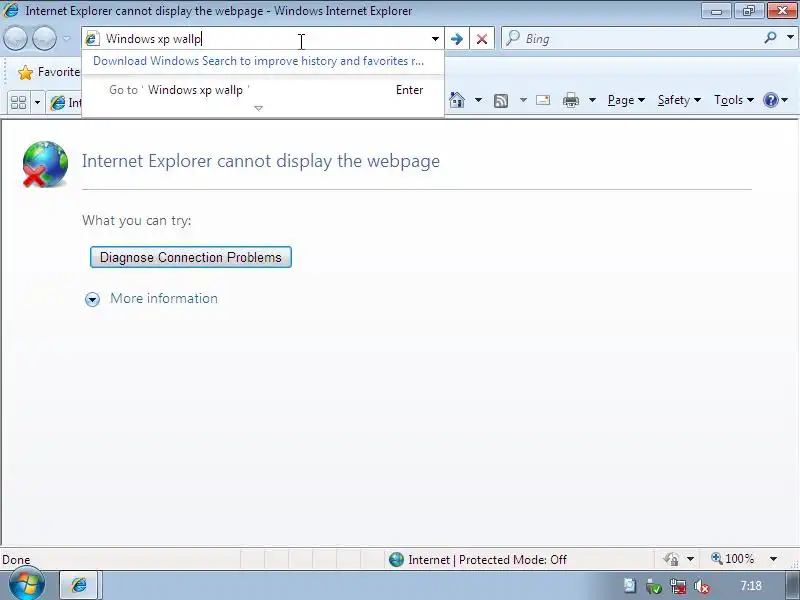Viewport: 800px width, 600px height.
Task: Click the Print toolbar icon
Action: 570,100
